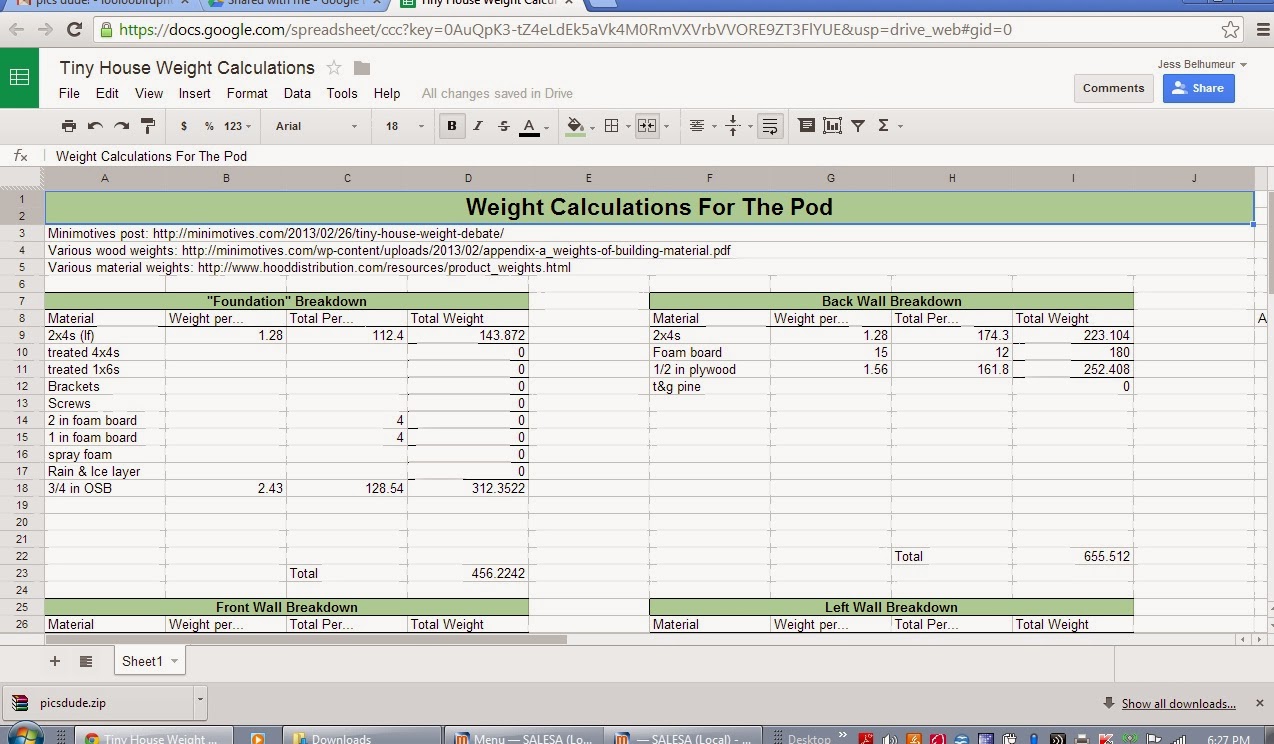Image resolution: width=1274 pixels, height=744 pixels.
Task: Open the Borders menu
Action: point(615,126)
